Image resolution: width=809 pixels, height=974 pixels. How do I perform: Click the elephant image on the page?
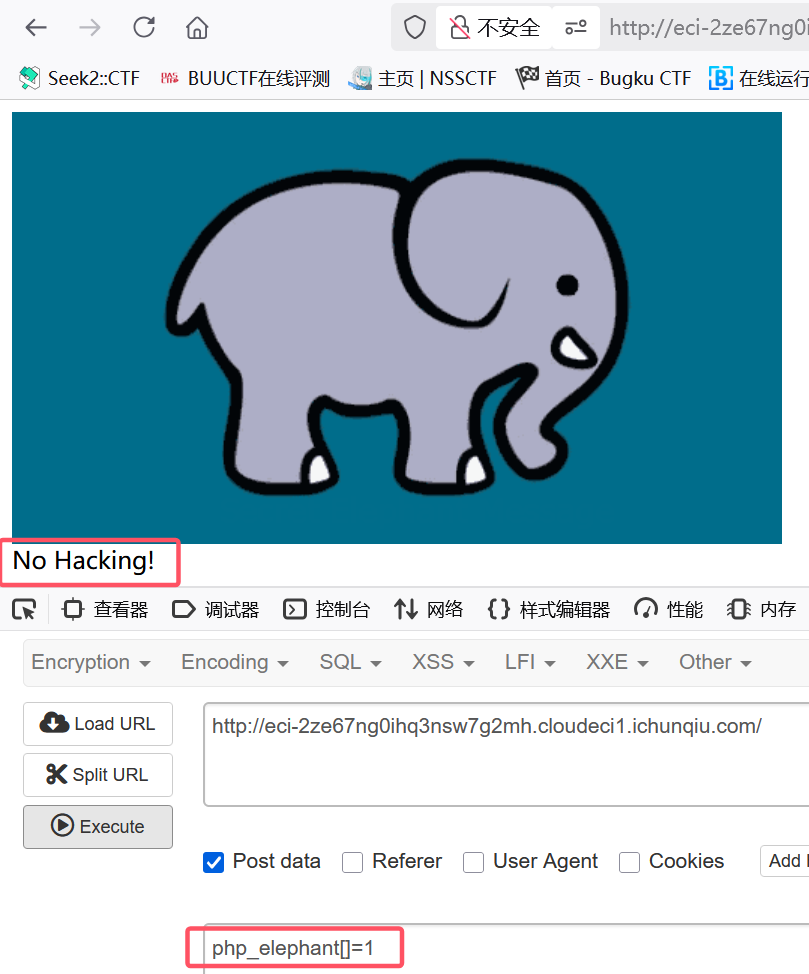coord(396,327)
